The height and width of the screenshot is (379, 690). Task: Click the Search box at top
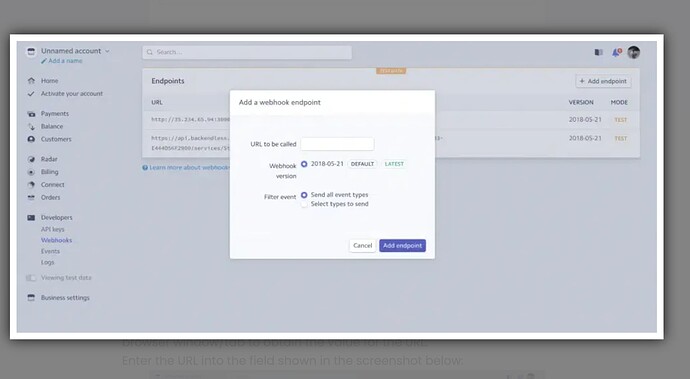[x=247, y=52]
